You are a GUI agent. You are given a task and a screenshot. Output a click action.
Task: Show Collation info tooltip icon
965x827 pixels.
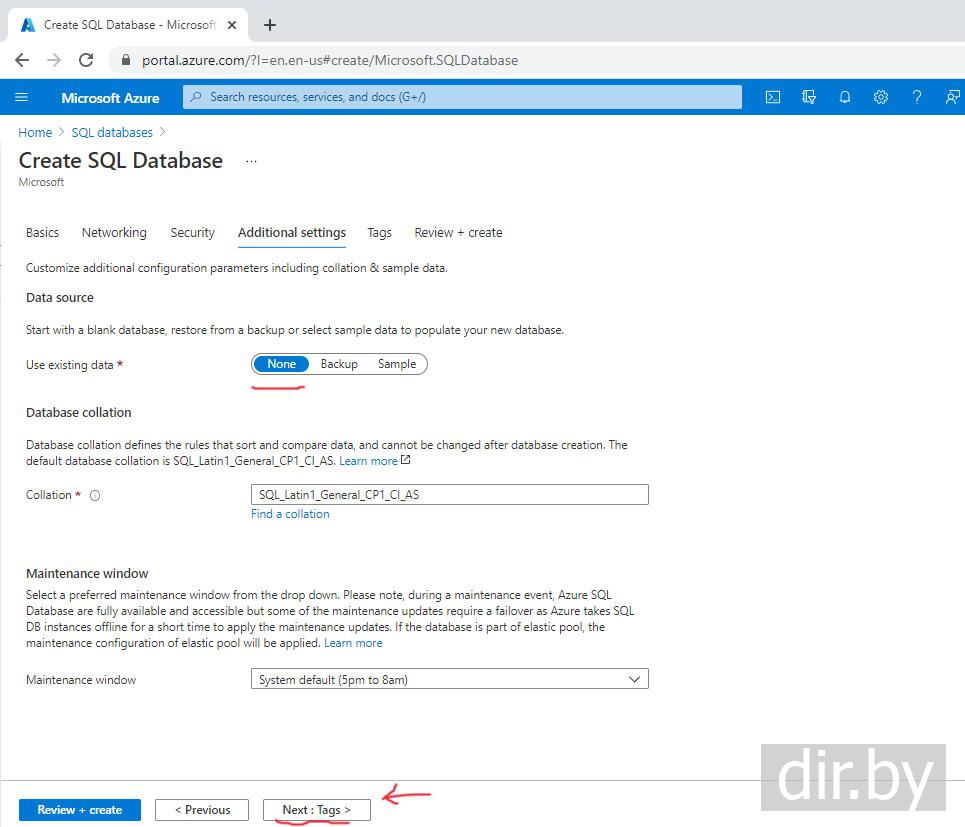(x=95, y=495)
